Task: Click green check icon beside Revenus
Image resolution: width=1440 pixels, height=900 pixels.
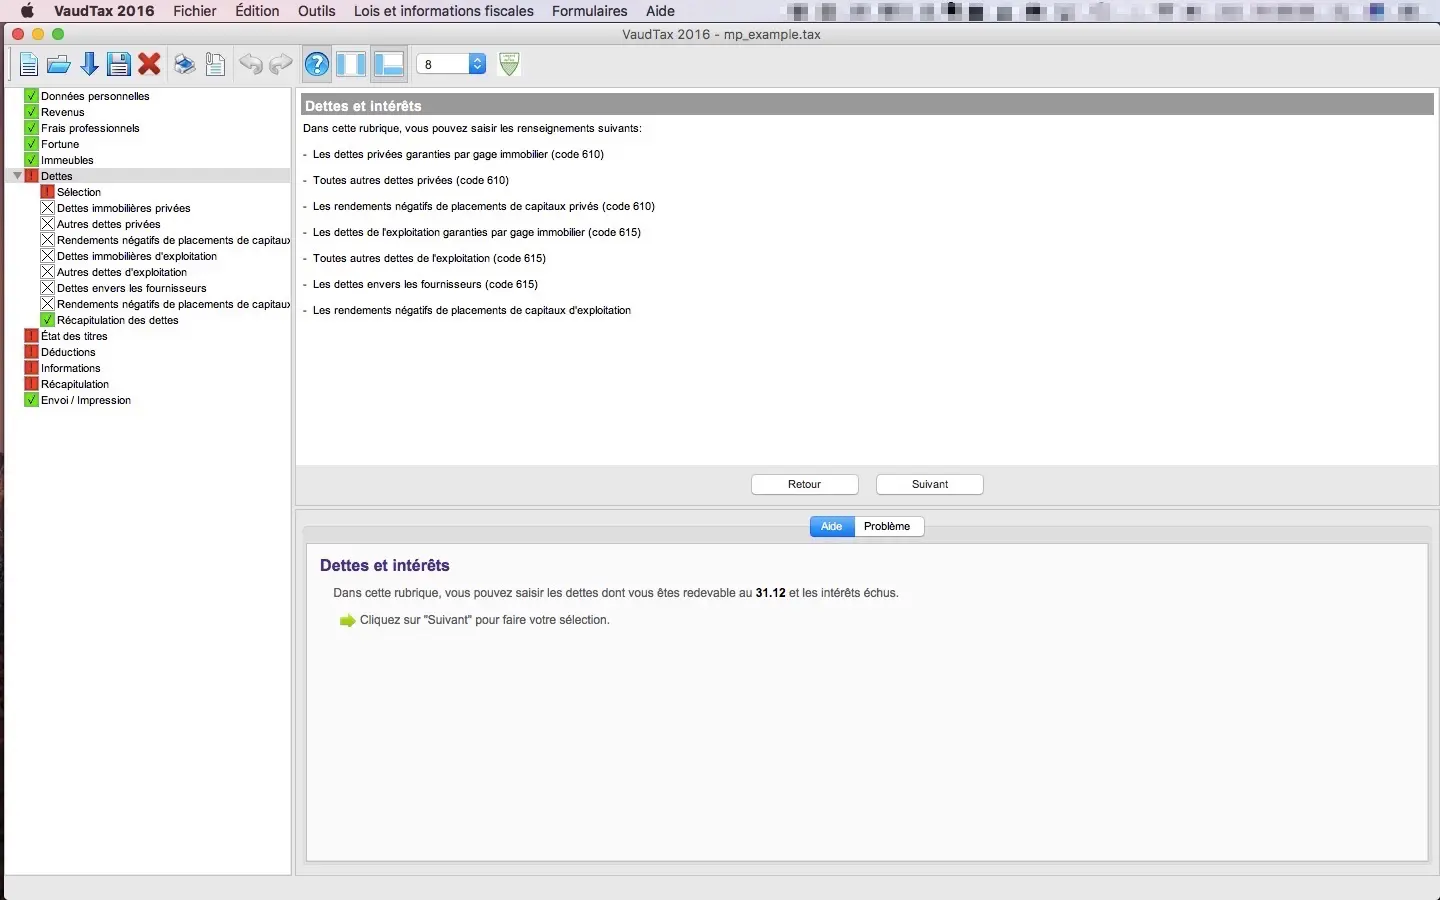Action: pyautogui.click(x=31, y=112)
